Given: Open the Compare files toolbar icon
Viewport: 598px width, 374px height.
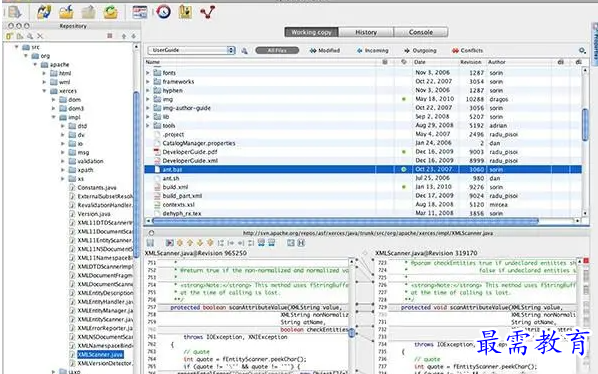Looking at the screenshot, I should coord(140,12).
